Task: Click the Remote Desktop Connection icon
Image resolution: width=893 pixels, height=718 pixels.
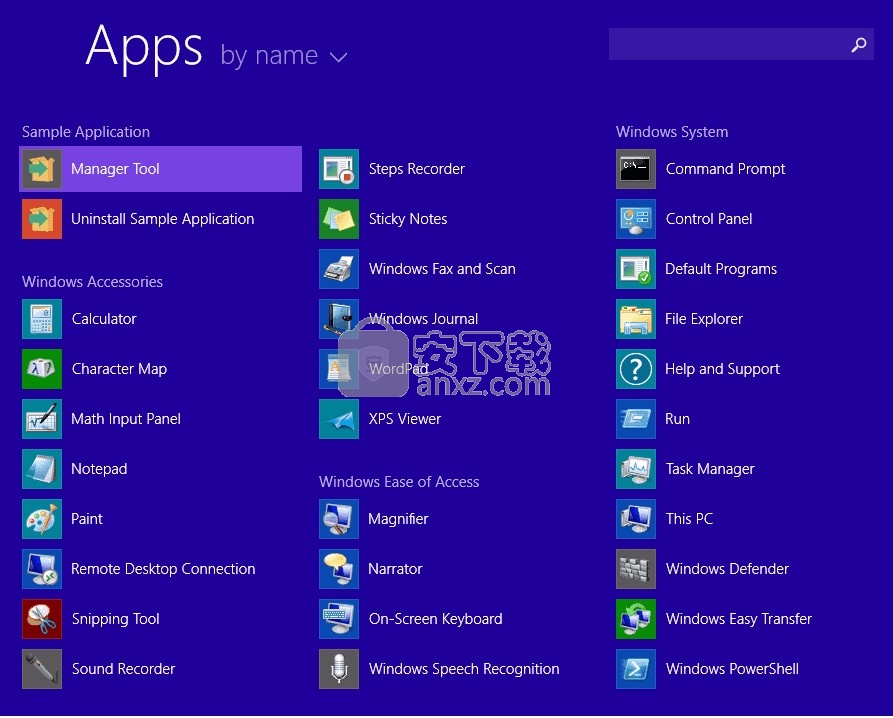Action: (42, 569)
